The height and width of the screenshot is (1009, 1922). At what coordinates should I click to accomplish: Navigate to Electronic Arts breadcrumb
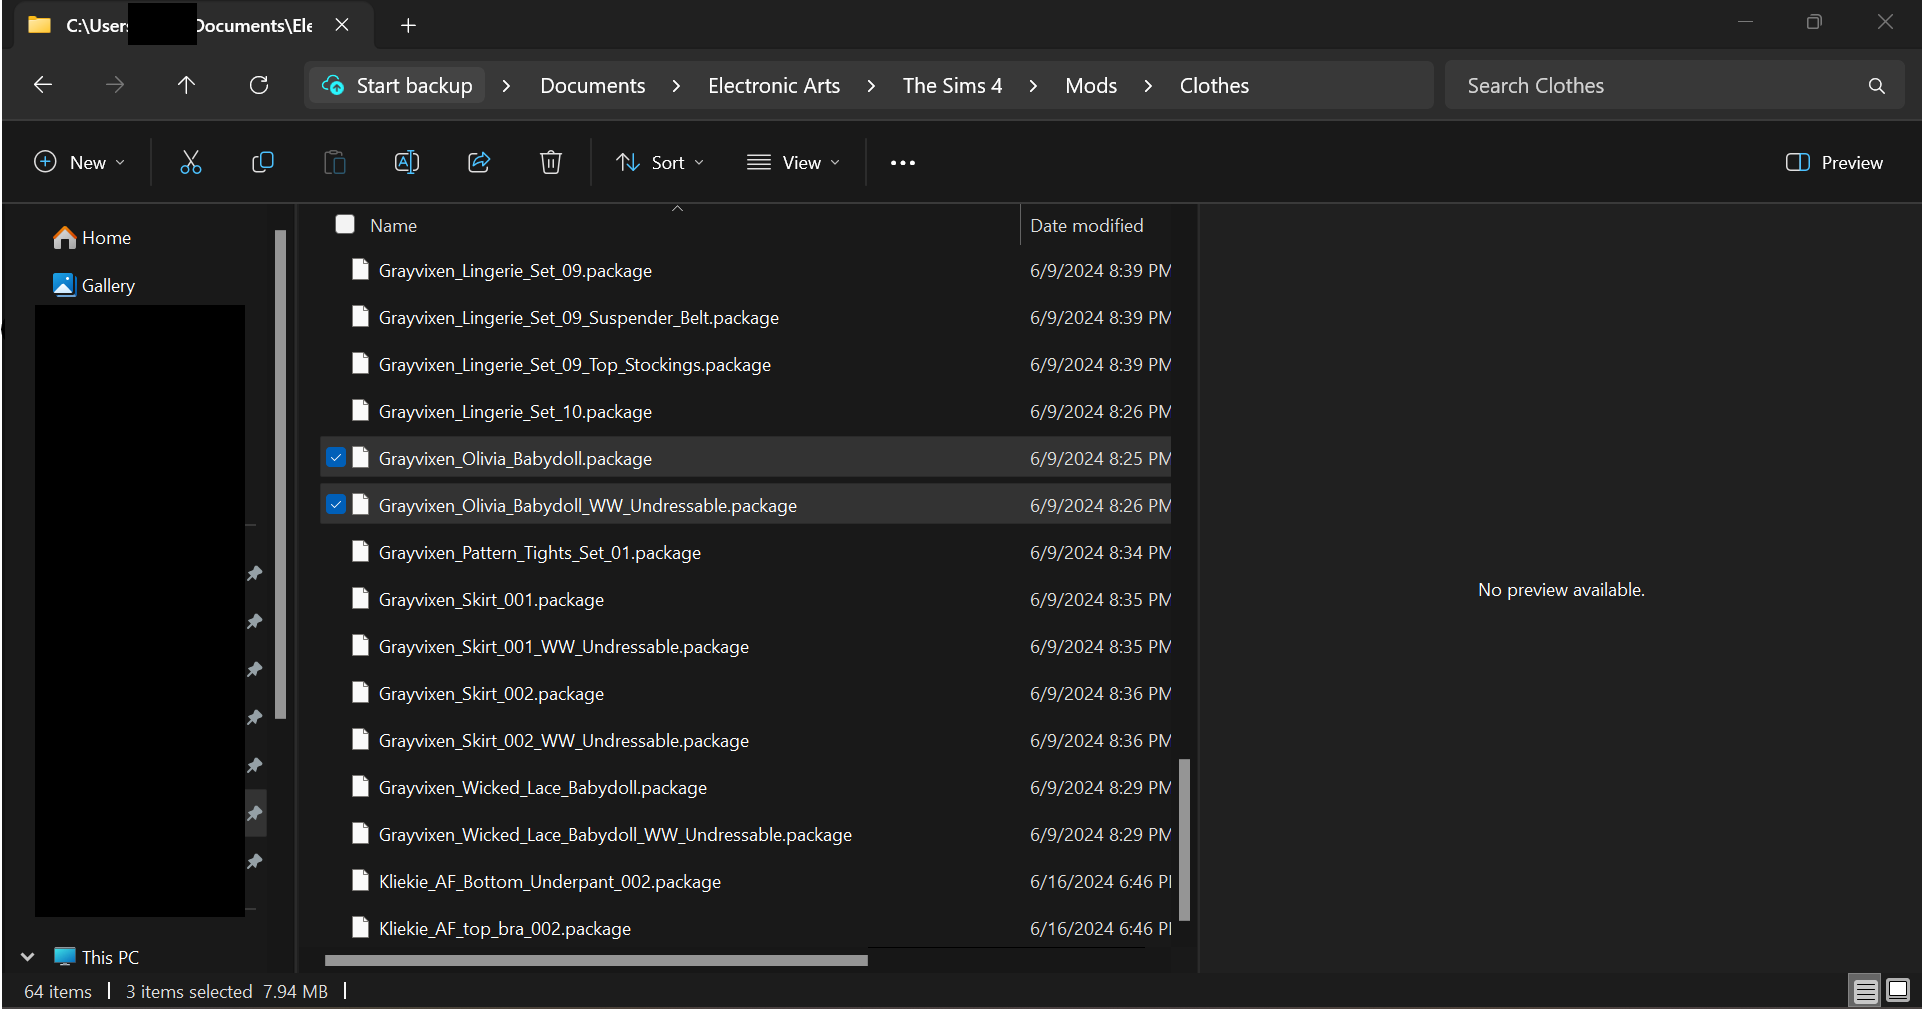pos(774,86)
